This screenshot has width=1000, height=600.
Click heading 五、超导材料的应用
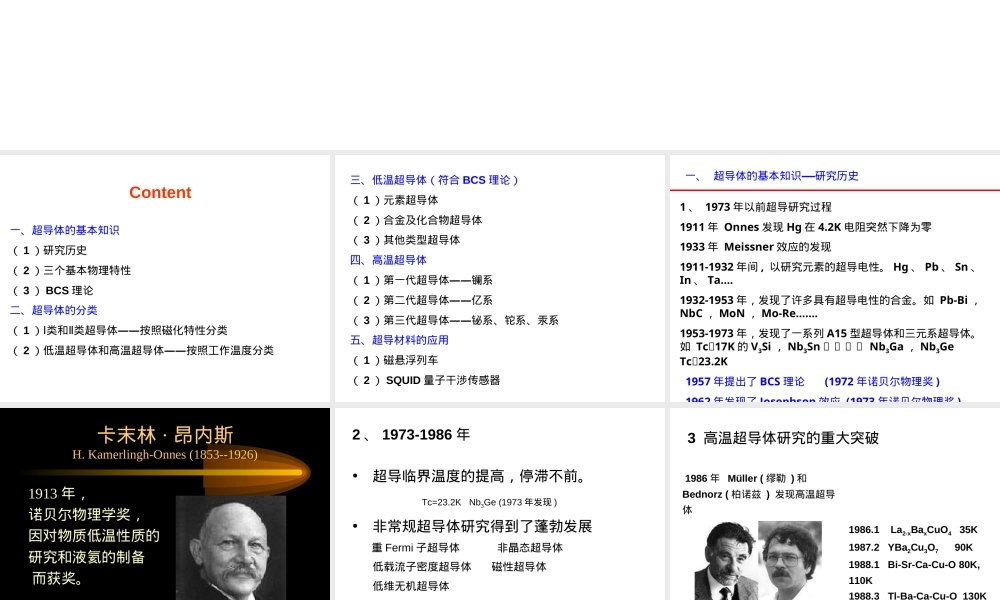click(399, 340)
